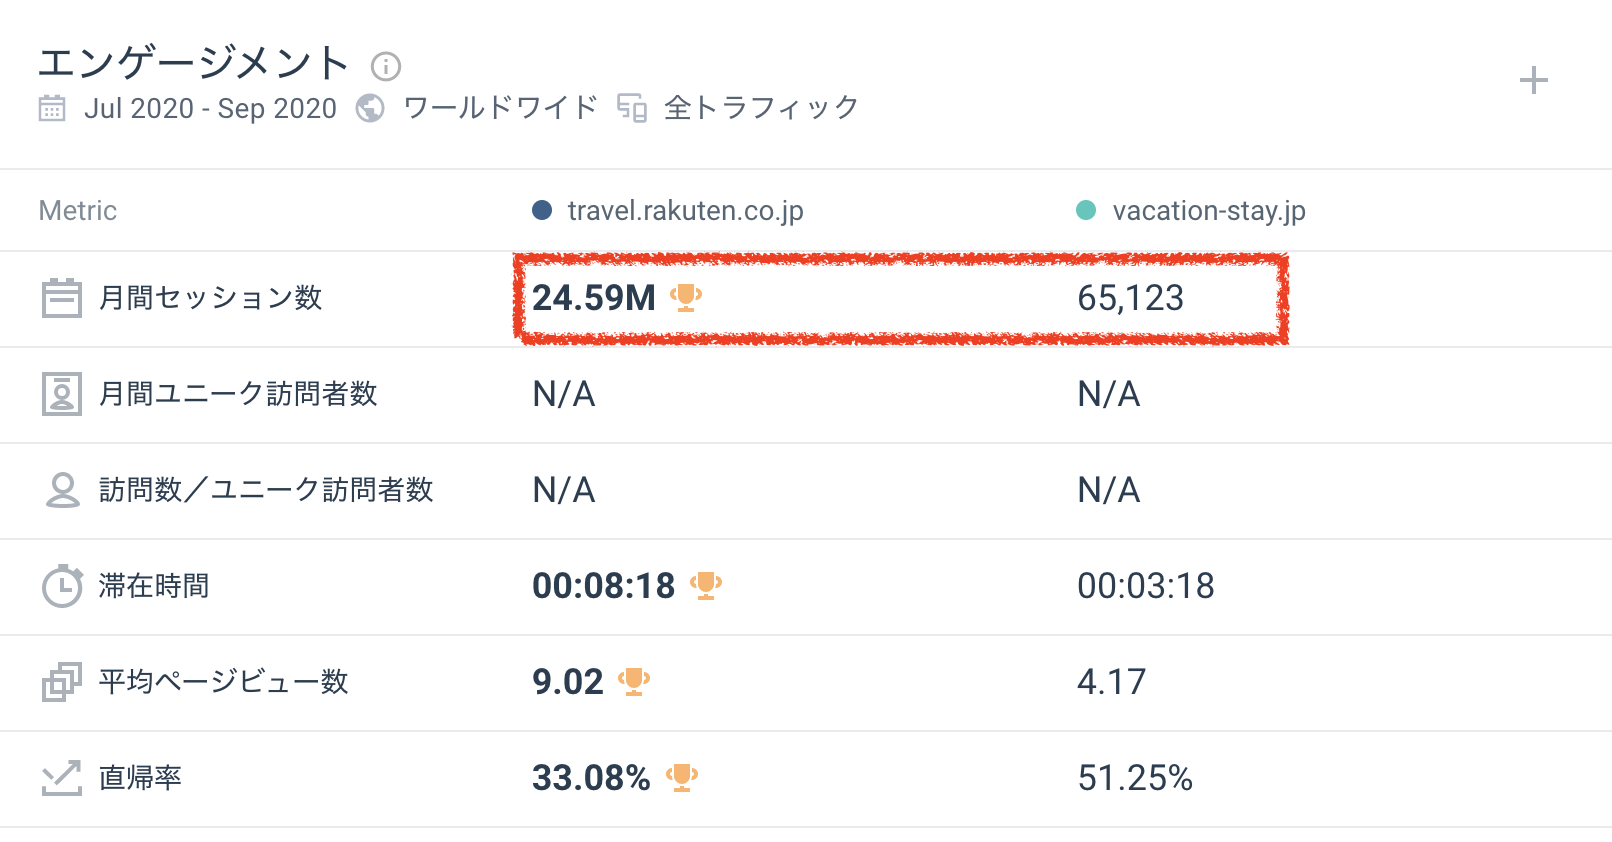
Task: Click the 月間セッション数 calendar icon
Action: (x=61, y=298)
